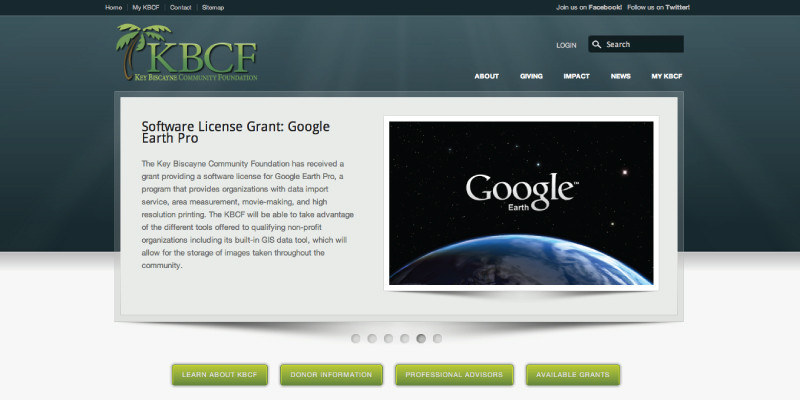Open the Sitemap link
The width and height of the screenshot is (800, 400).
pyautogui.click(x=213, y=8)
